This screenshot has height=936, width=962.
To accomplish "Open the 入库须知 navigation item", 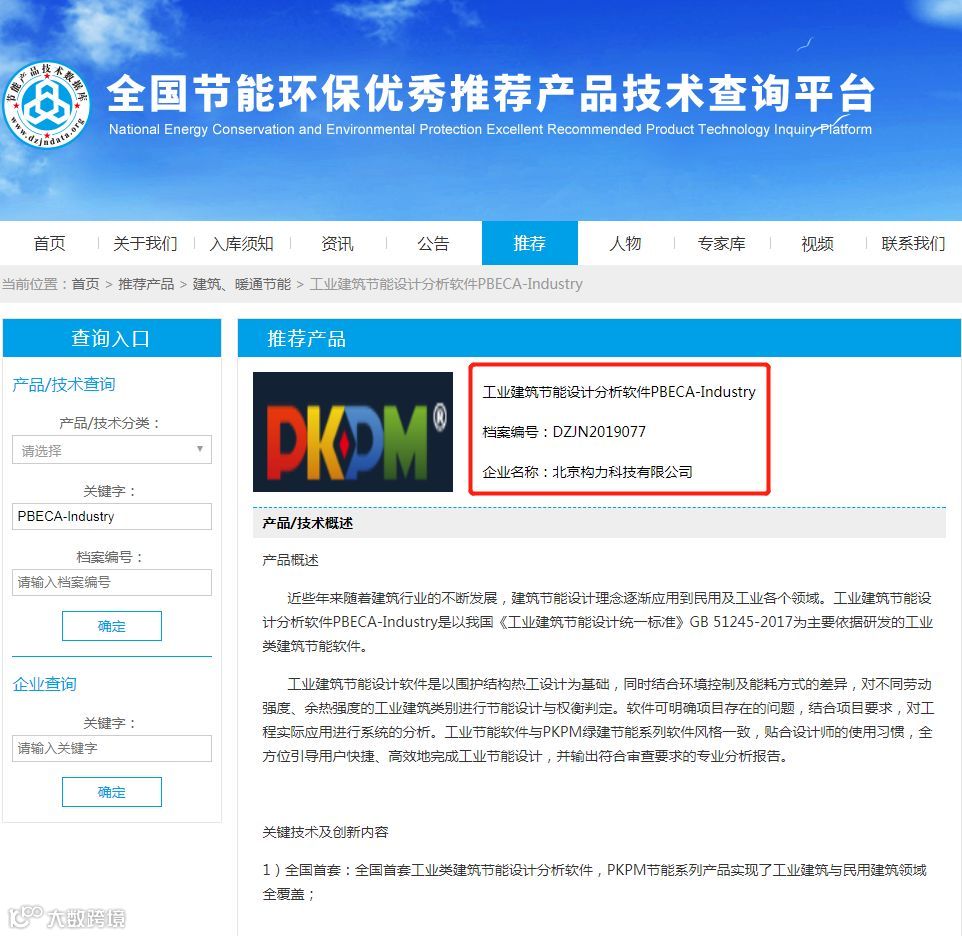I will (241, 244).
